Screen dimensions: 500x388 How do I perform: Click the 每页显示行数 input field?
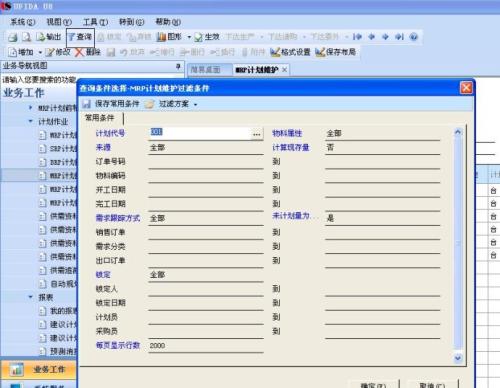point(206,346)
